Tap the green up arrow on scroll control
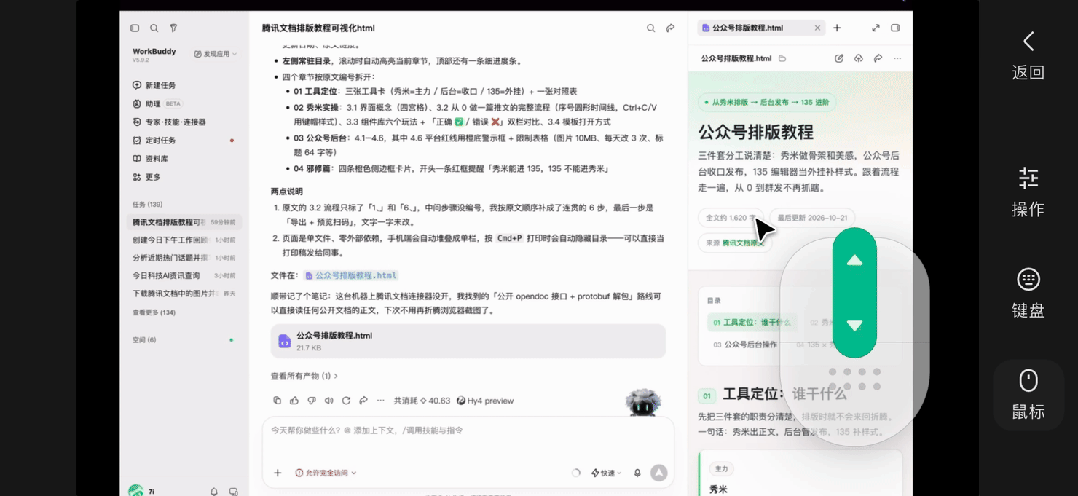 [x=855, y=261]
